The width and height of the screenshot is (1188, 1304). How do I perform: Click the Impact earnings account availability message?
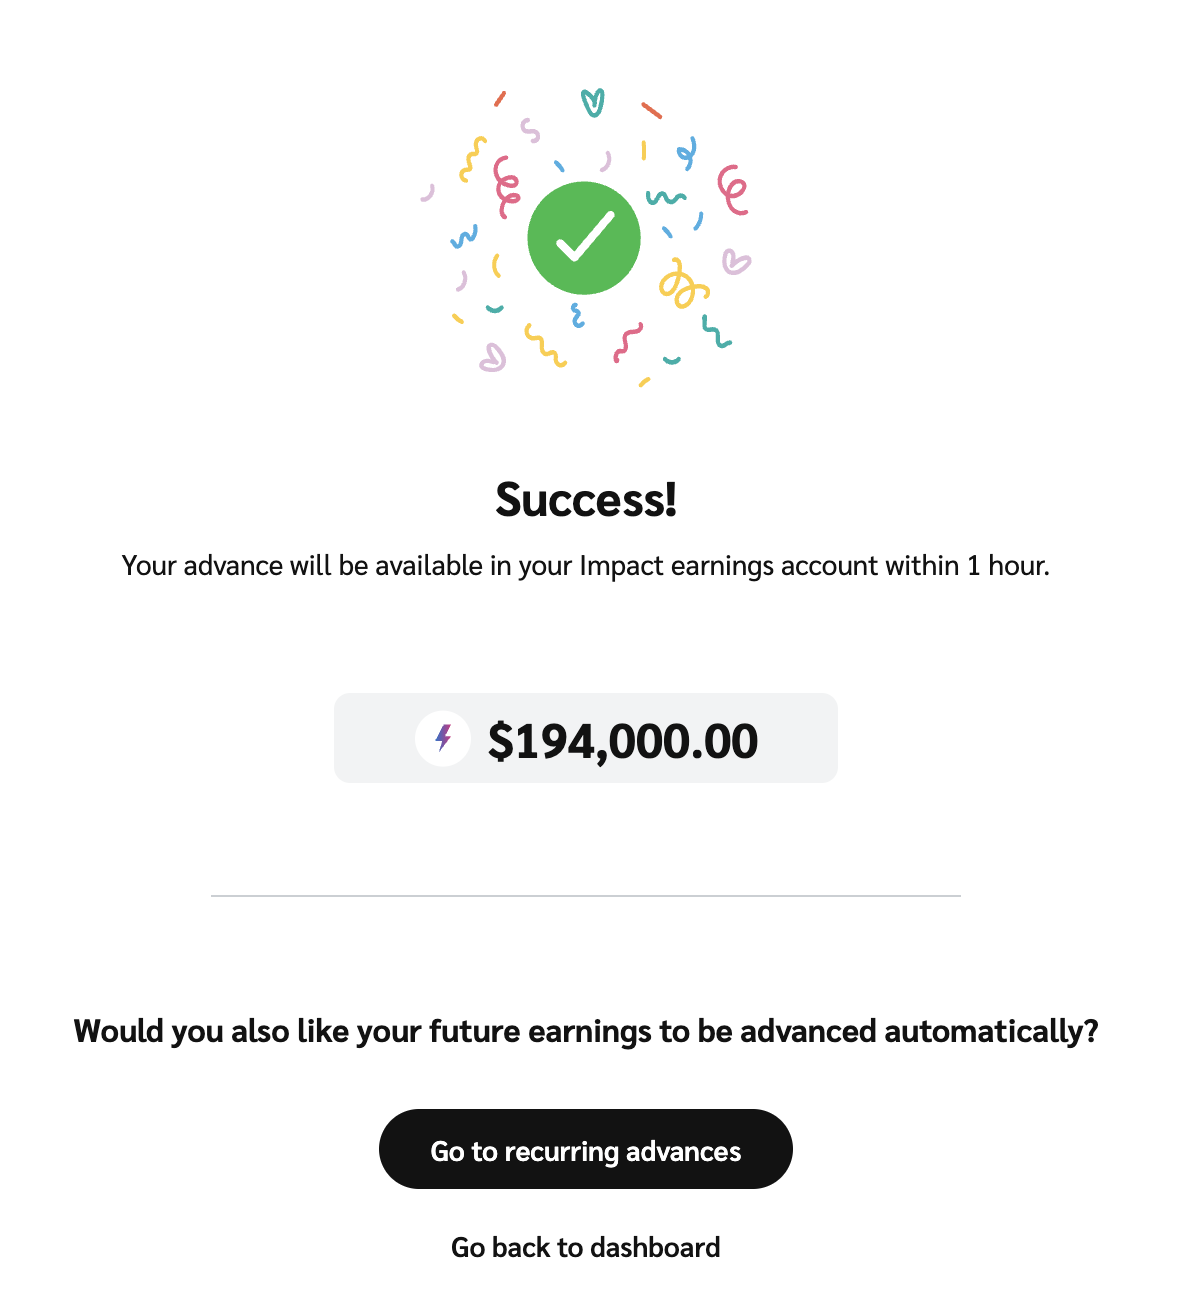[x=585, y=566]
